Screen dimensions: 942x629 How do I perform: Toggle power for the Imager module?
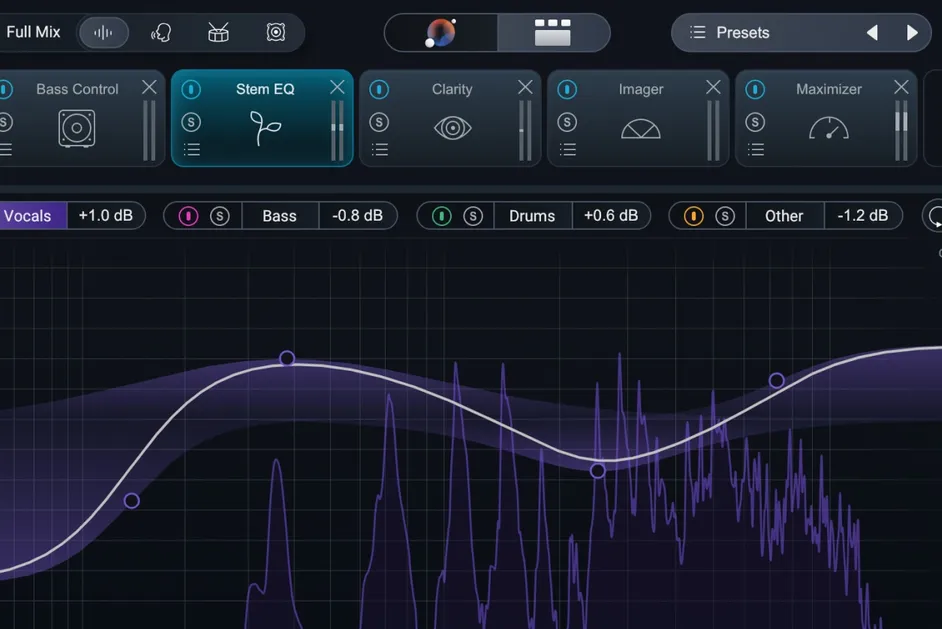coord(567,90)
